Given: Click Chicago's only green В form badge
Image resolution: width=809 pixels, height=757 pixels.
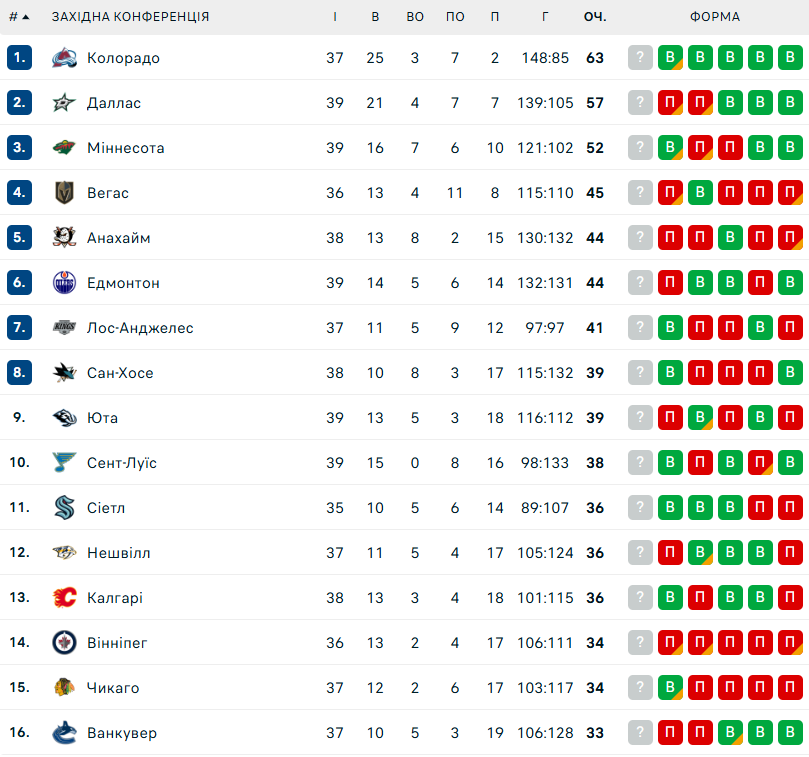Looking at the screenshot, I should (671, 688).
